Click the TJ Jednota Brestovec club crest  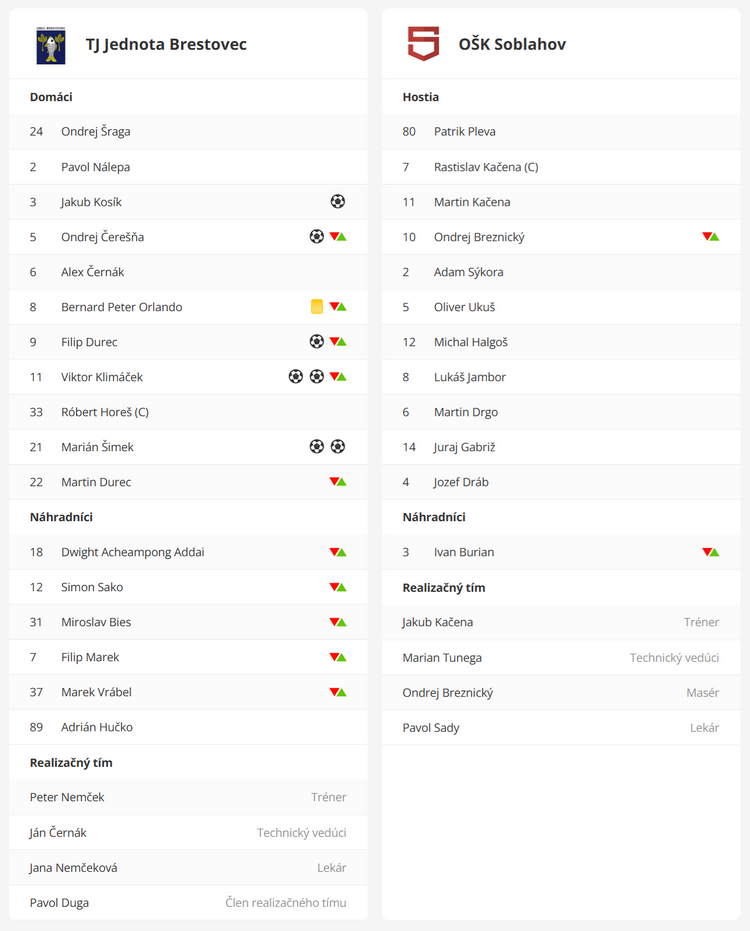(50, 45)
